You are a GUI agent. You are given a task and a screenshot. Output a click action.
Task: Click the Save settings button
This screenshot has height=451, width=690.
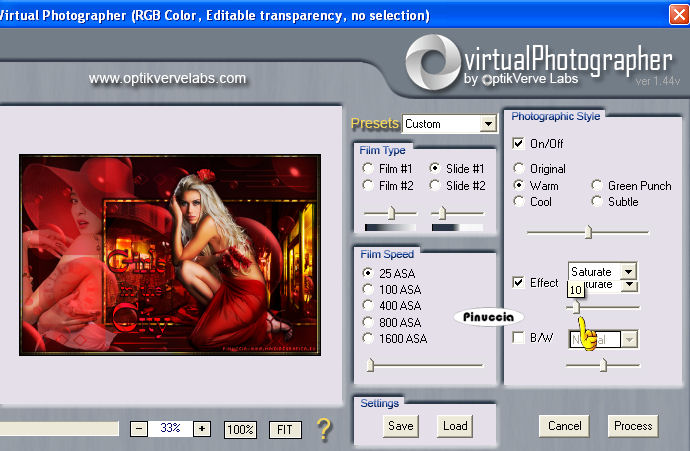pos(400,426)
